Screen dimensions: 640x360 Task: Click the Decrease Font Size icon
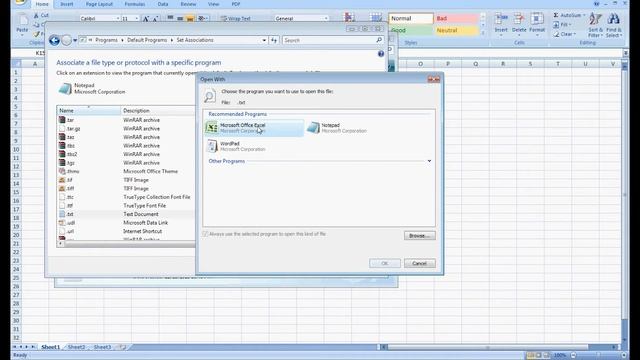(x=155, y=19)
